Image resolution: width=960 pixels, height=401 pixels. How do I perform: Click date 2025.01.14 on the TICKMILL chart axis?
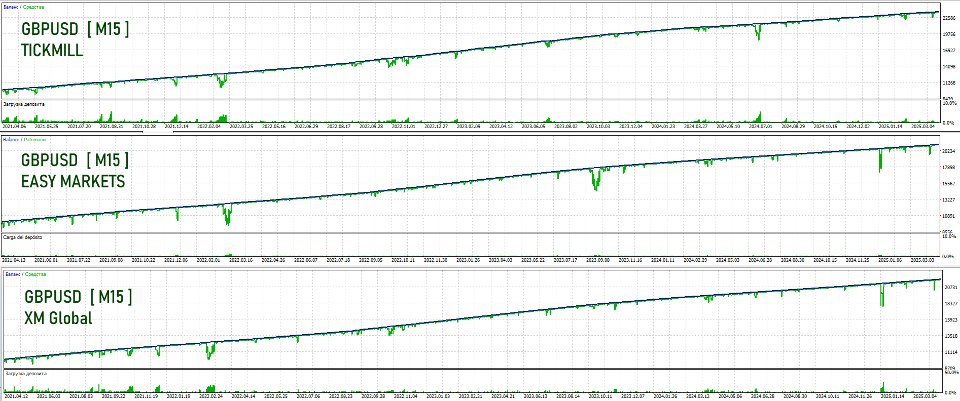coord(891,126)
